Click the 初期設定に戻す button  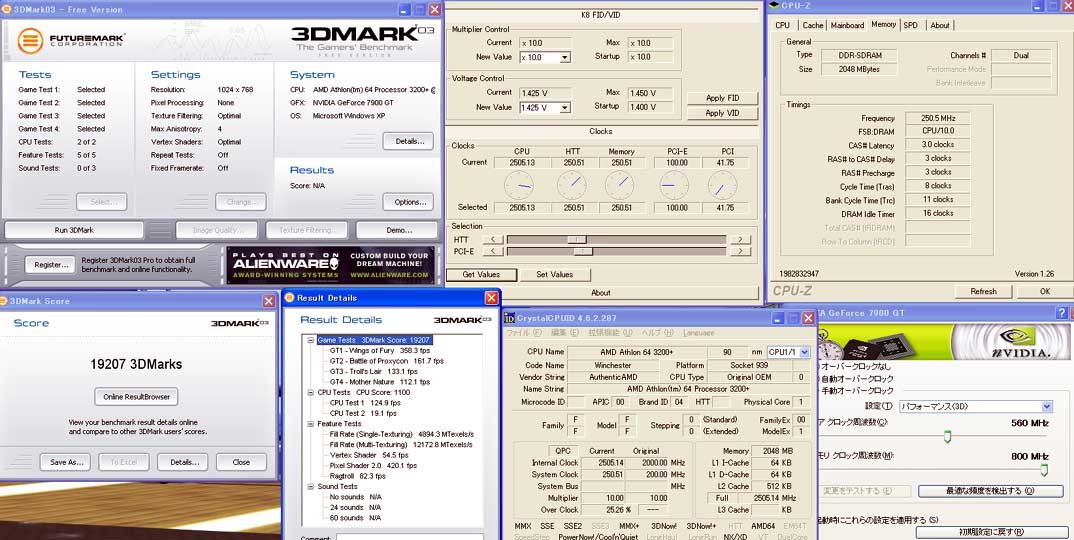(x=990, y=532)
